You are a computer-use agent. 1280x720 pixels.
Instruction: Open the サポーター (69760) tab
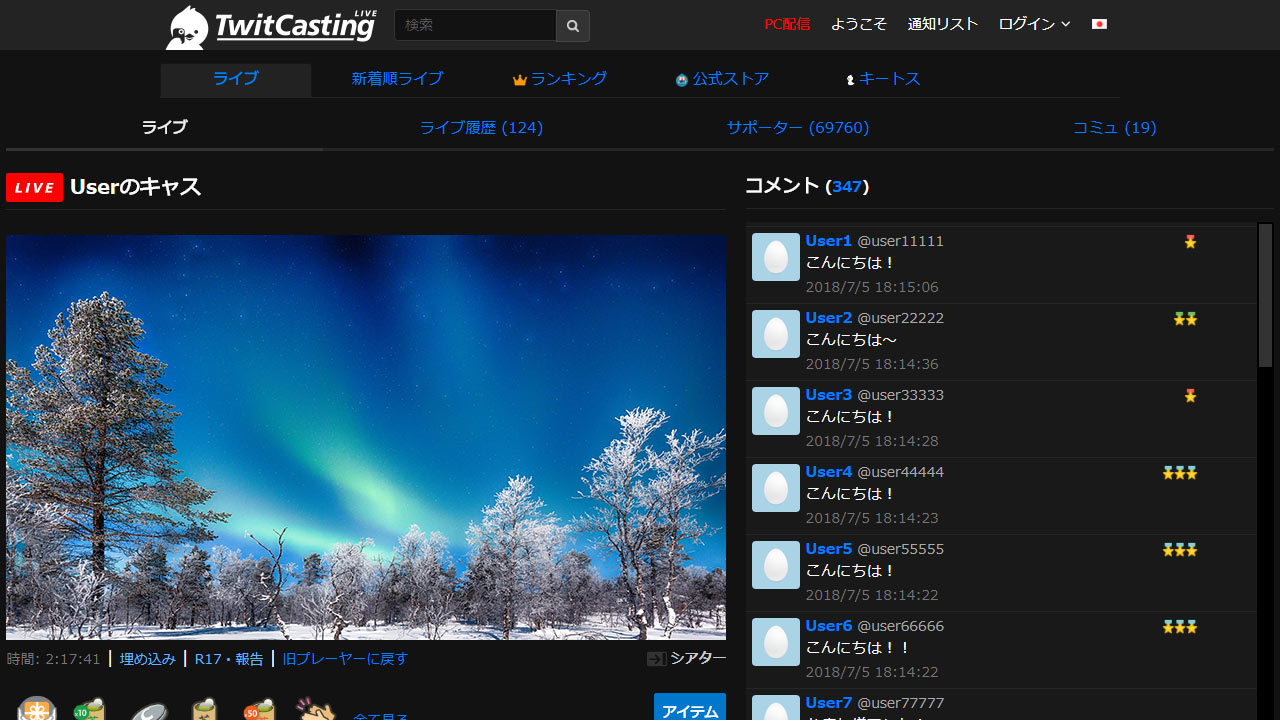point(797,127)
